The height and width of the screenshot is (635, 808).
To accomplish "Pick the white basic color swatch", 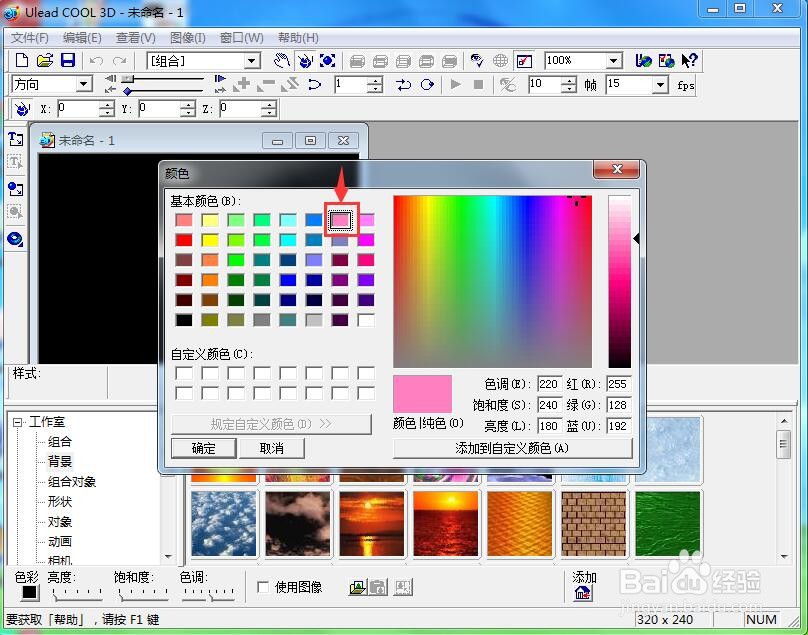I will pos(366,320).
